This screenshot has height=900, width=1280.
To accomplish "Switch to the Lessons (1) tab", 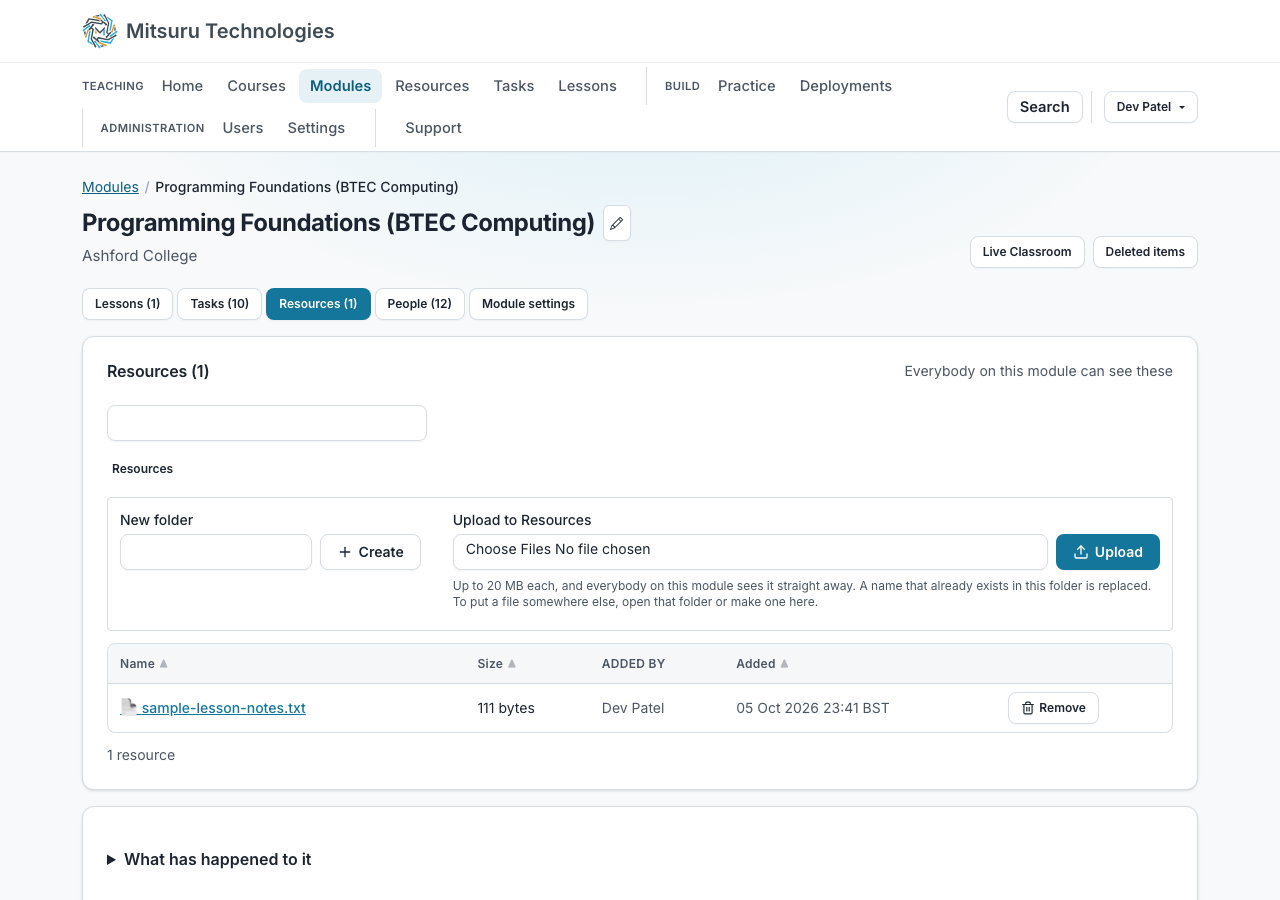I will coord(127,304).
